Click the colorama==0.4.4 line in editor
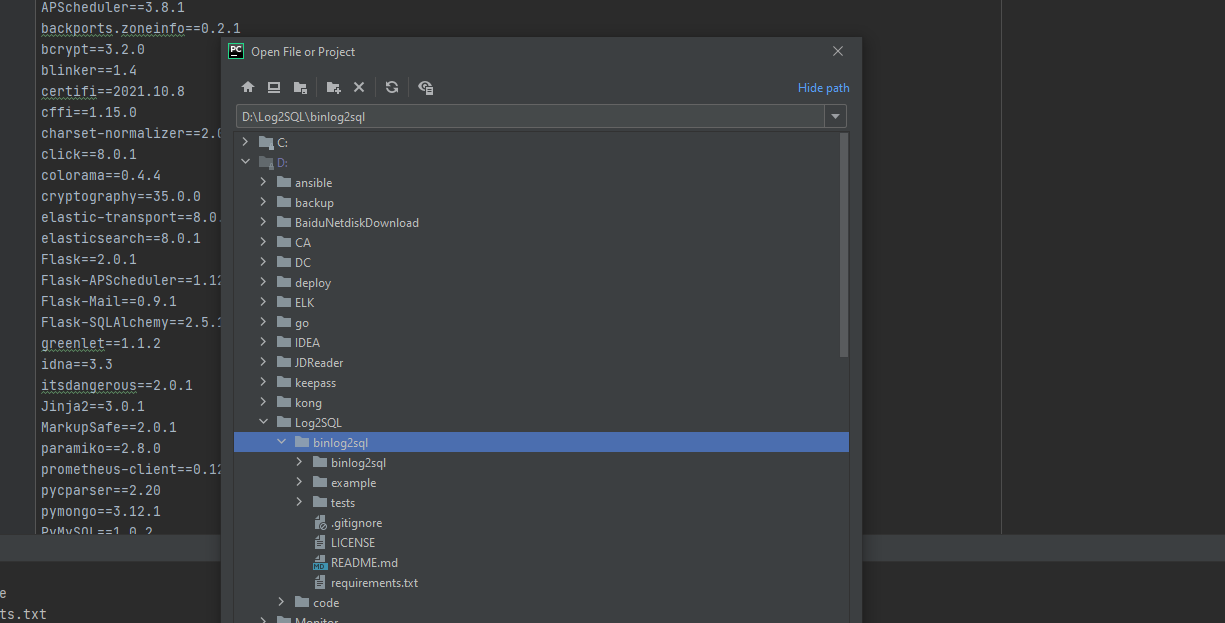The width and height of the screenshot is (1225, 623). coord(101,175)
